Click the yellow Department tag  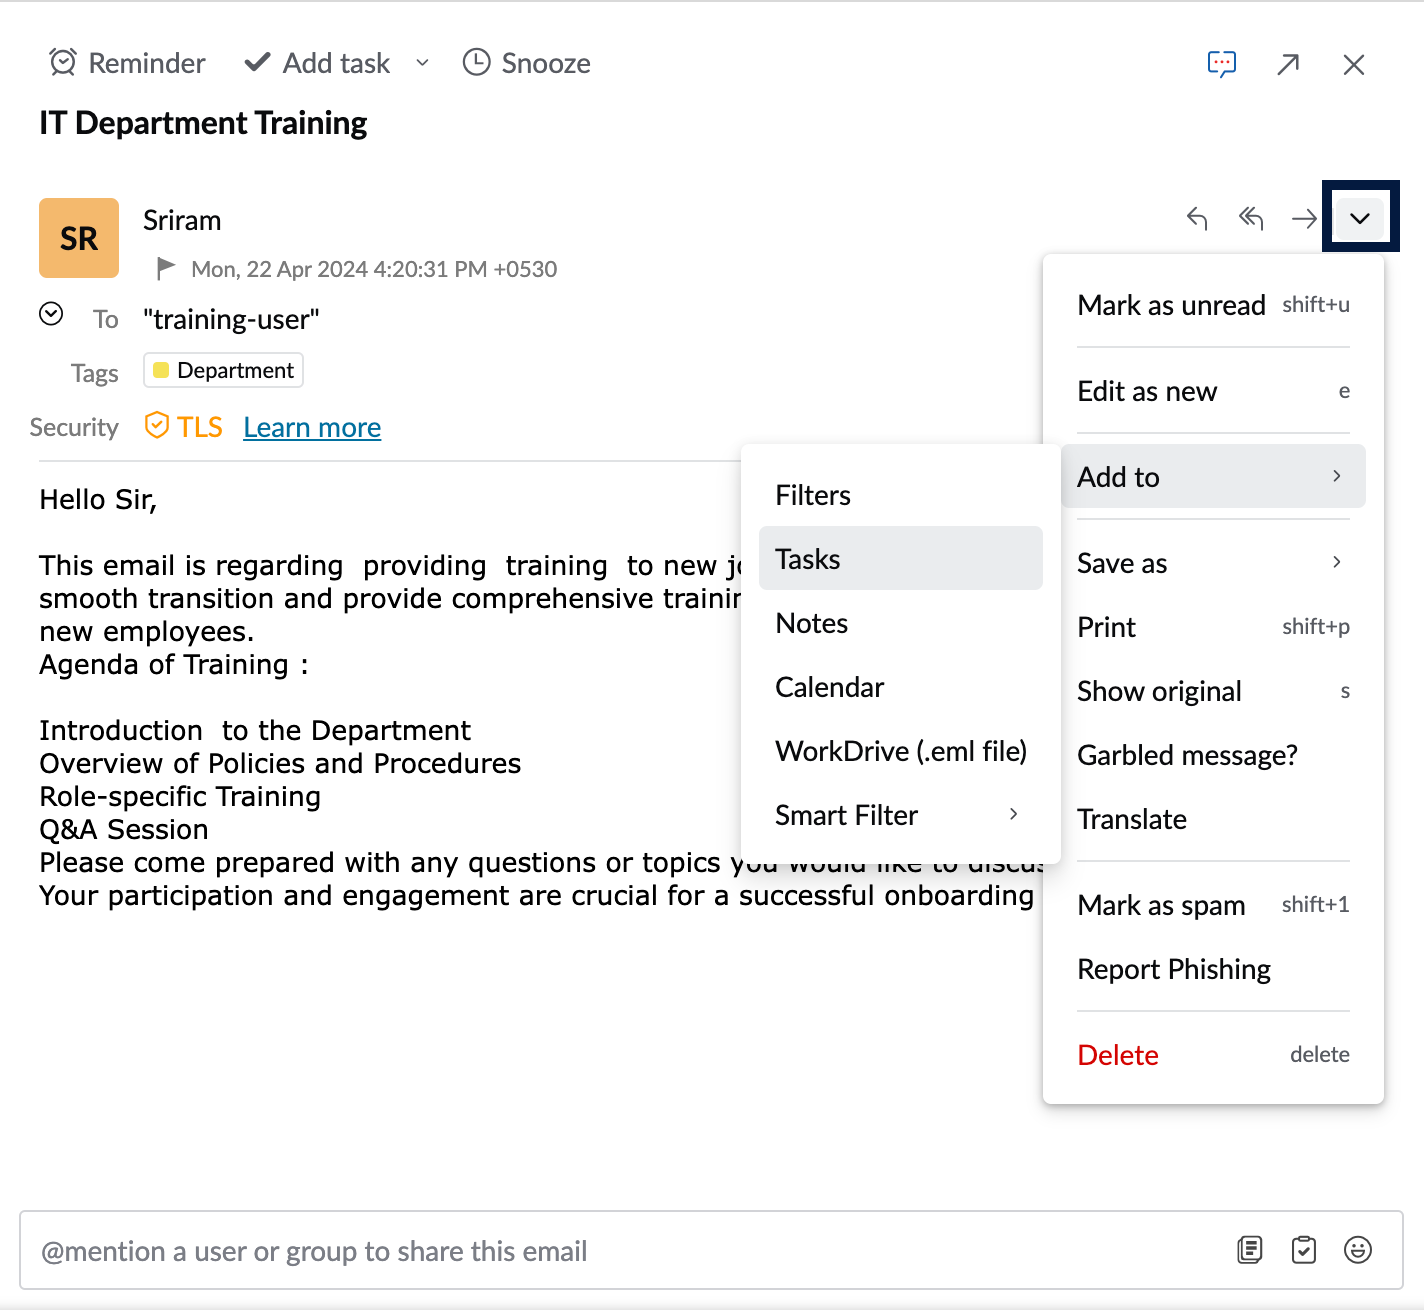(224, 371)
